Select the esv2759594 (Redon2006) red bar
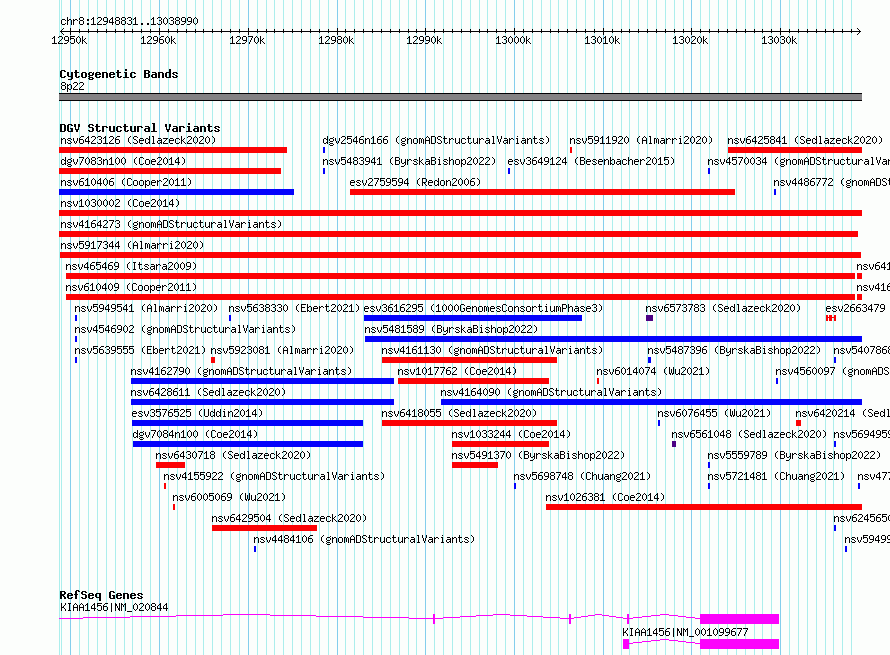Image resolution: width=890 pixels, height=655 pixels. (x=542, y=192)
